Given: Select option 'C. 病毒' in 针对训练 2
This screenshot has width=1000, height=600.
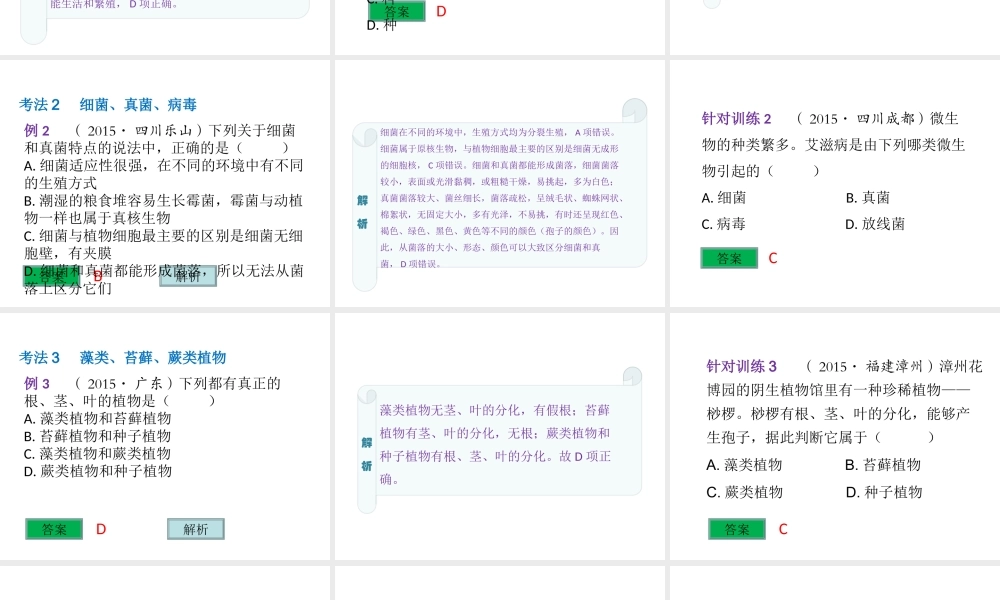Looking at the screenshot, I should pos(724,224).
